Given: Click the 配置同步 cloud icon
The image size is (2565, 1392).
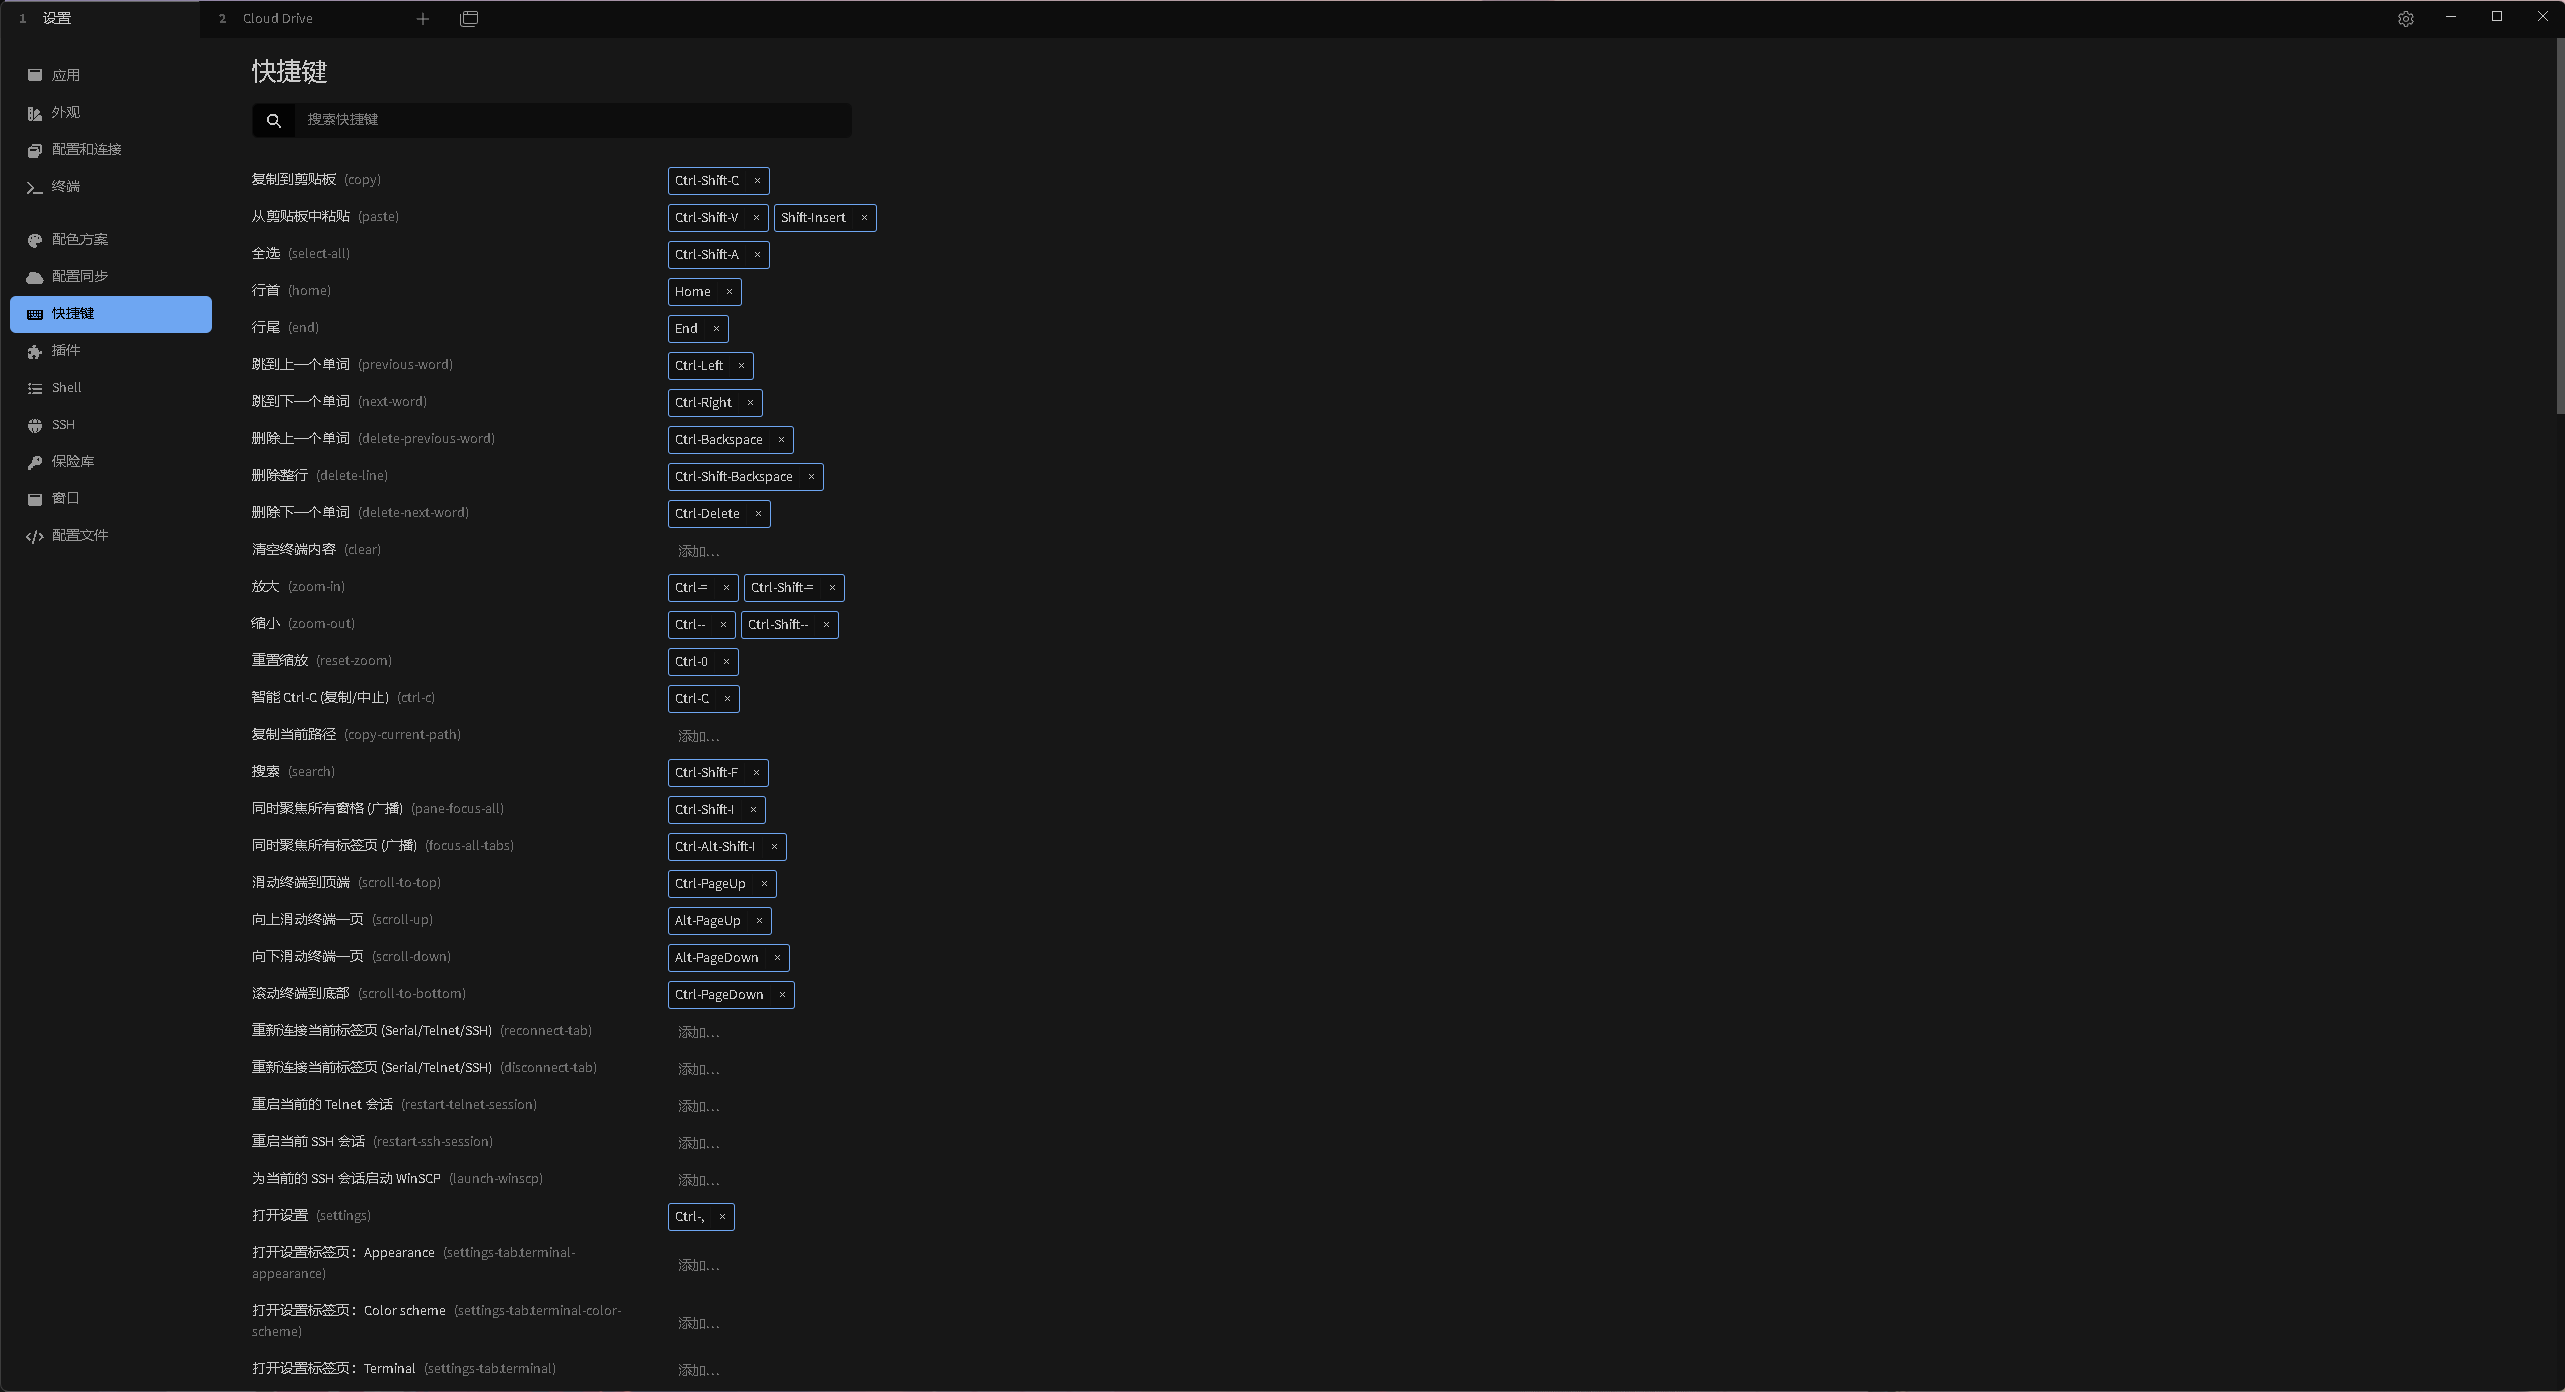Looking at the screenshot, I should (x=35, y=277).
